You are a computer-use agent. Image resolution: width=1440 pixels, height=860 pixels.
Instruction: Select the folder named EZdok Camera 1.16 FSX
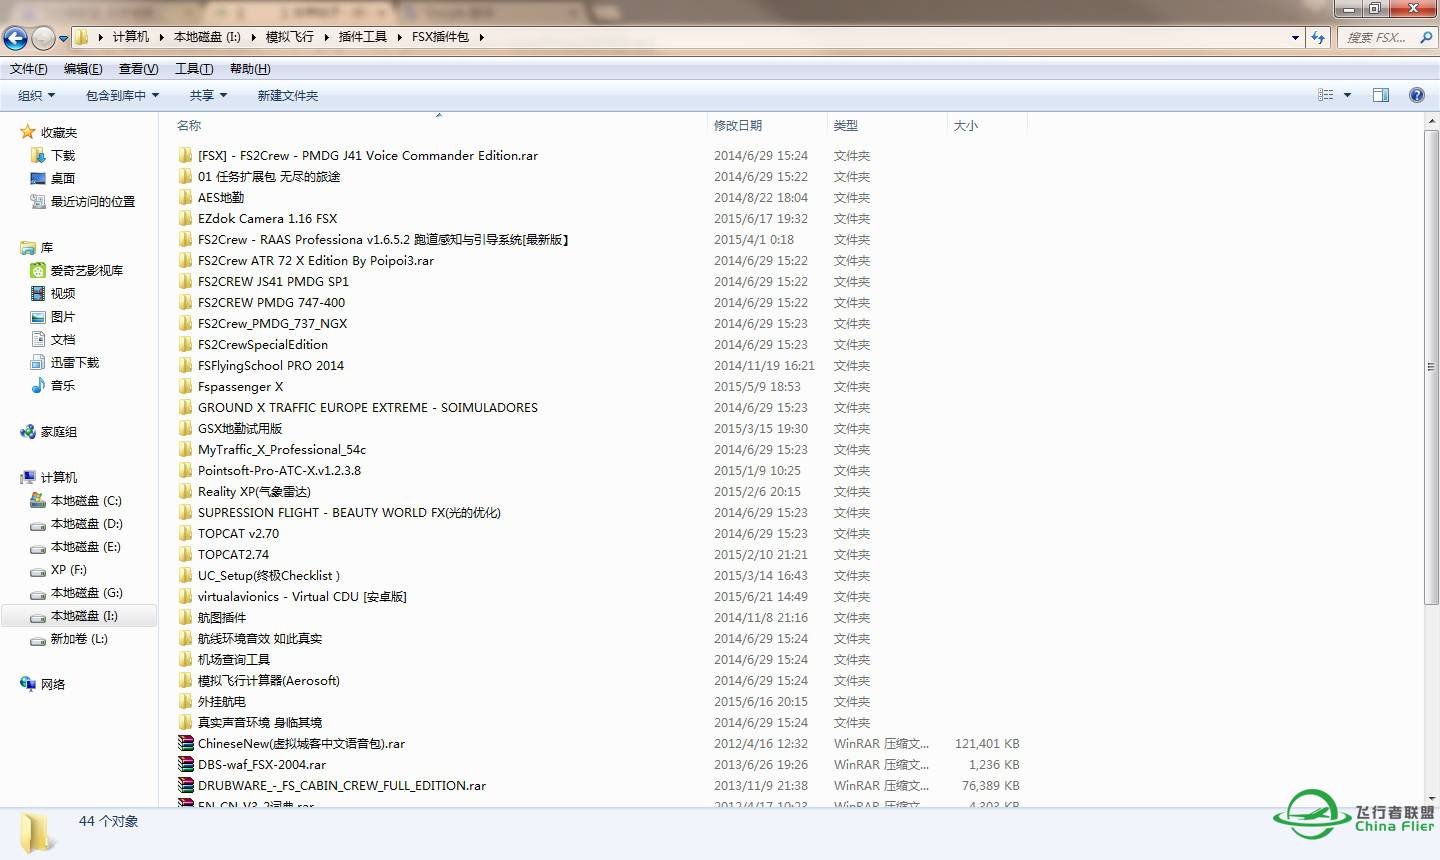267,218
